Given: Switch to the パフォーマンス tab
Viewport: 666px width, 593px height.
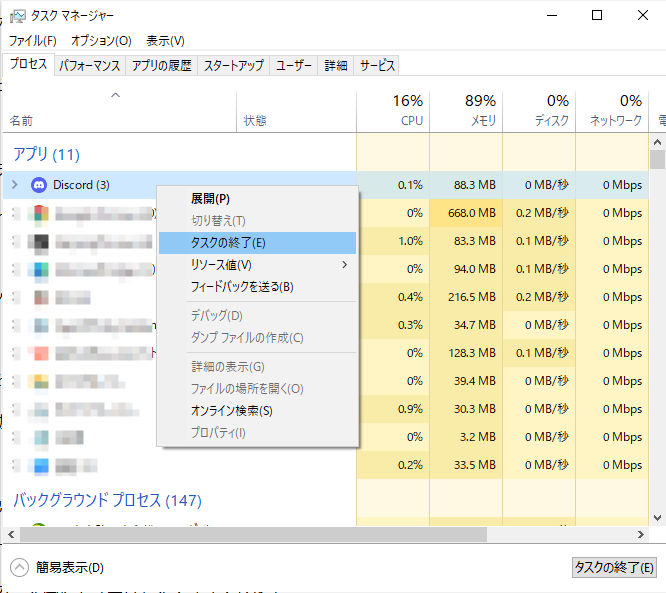Looking at the screenshot, I should click(x=90, y=65).
